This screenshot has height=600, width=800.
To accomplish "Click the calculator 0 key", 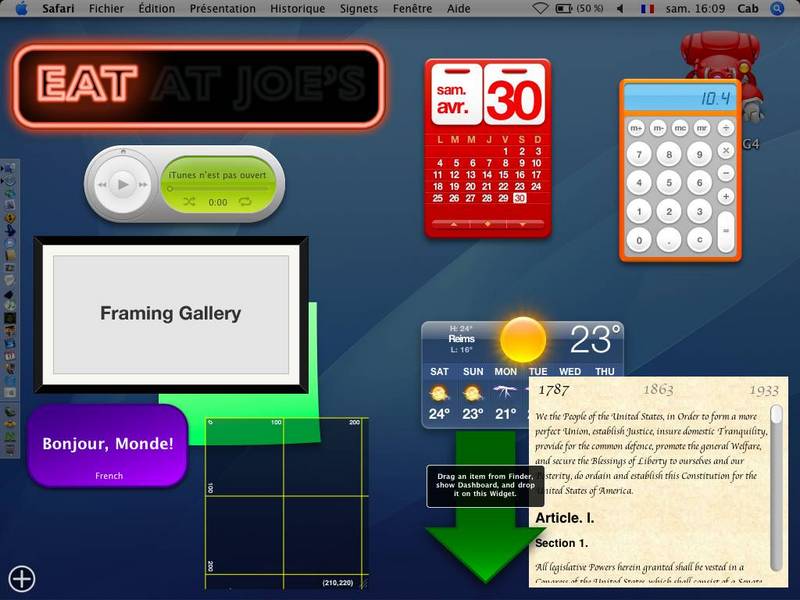I will pos(639,240).
